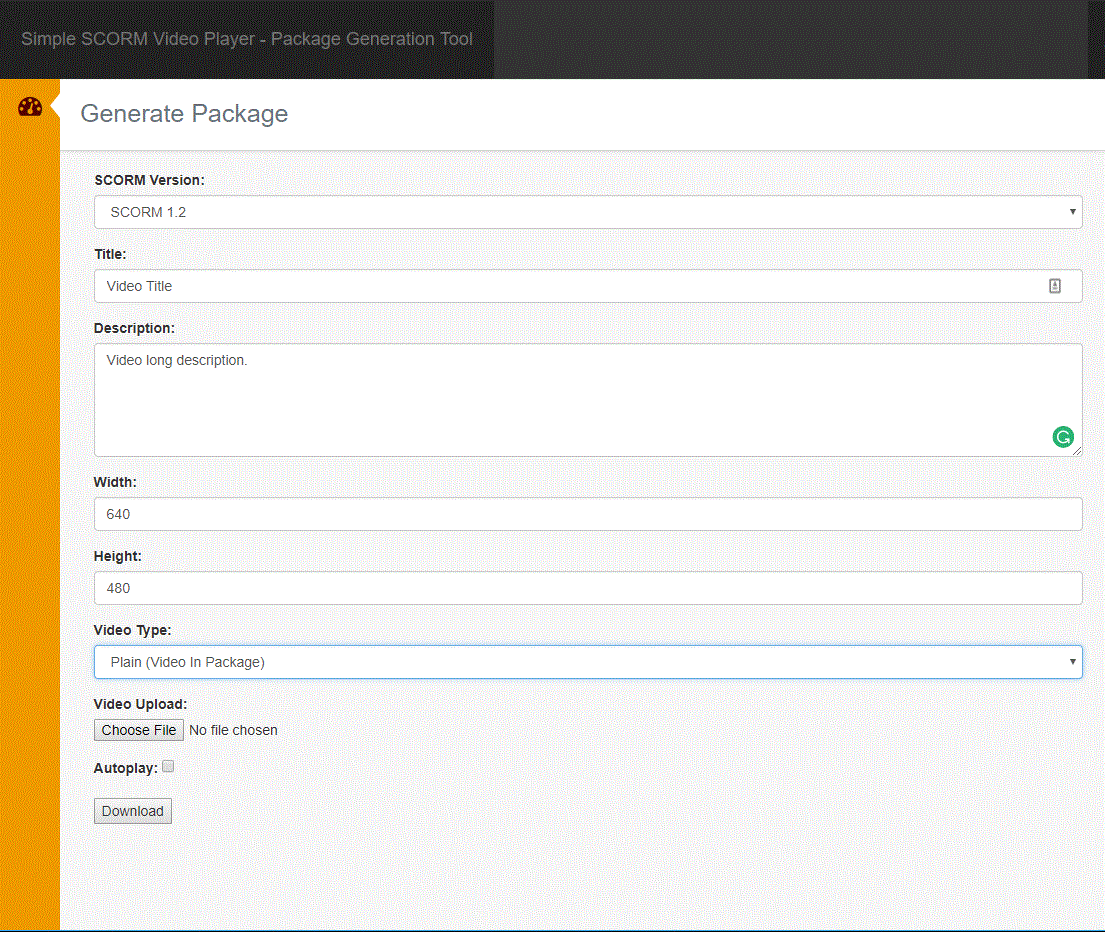The height and width of the screenshot is (932, 1105).
Task: Click the 'Autoplay:' label
Action: pos(125,769)
